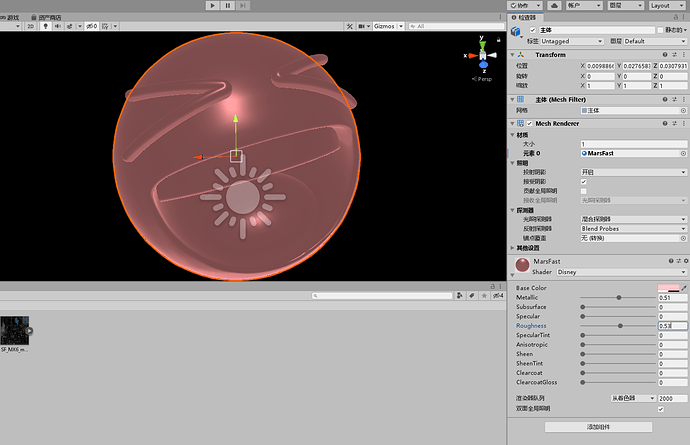Open the Default layer dropdown
The image size is (690, 445).
tap(655, 41)
